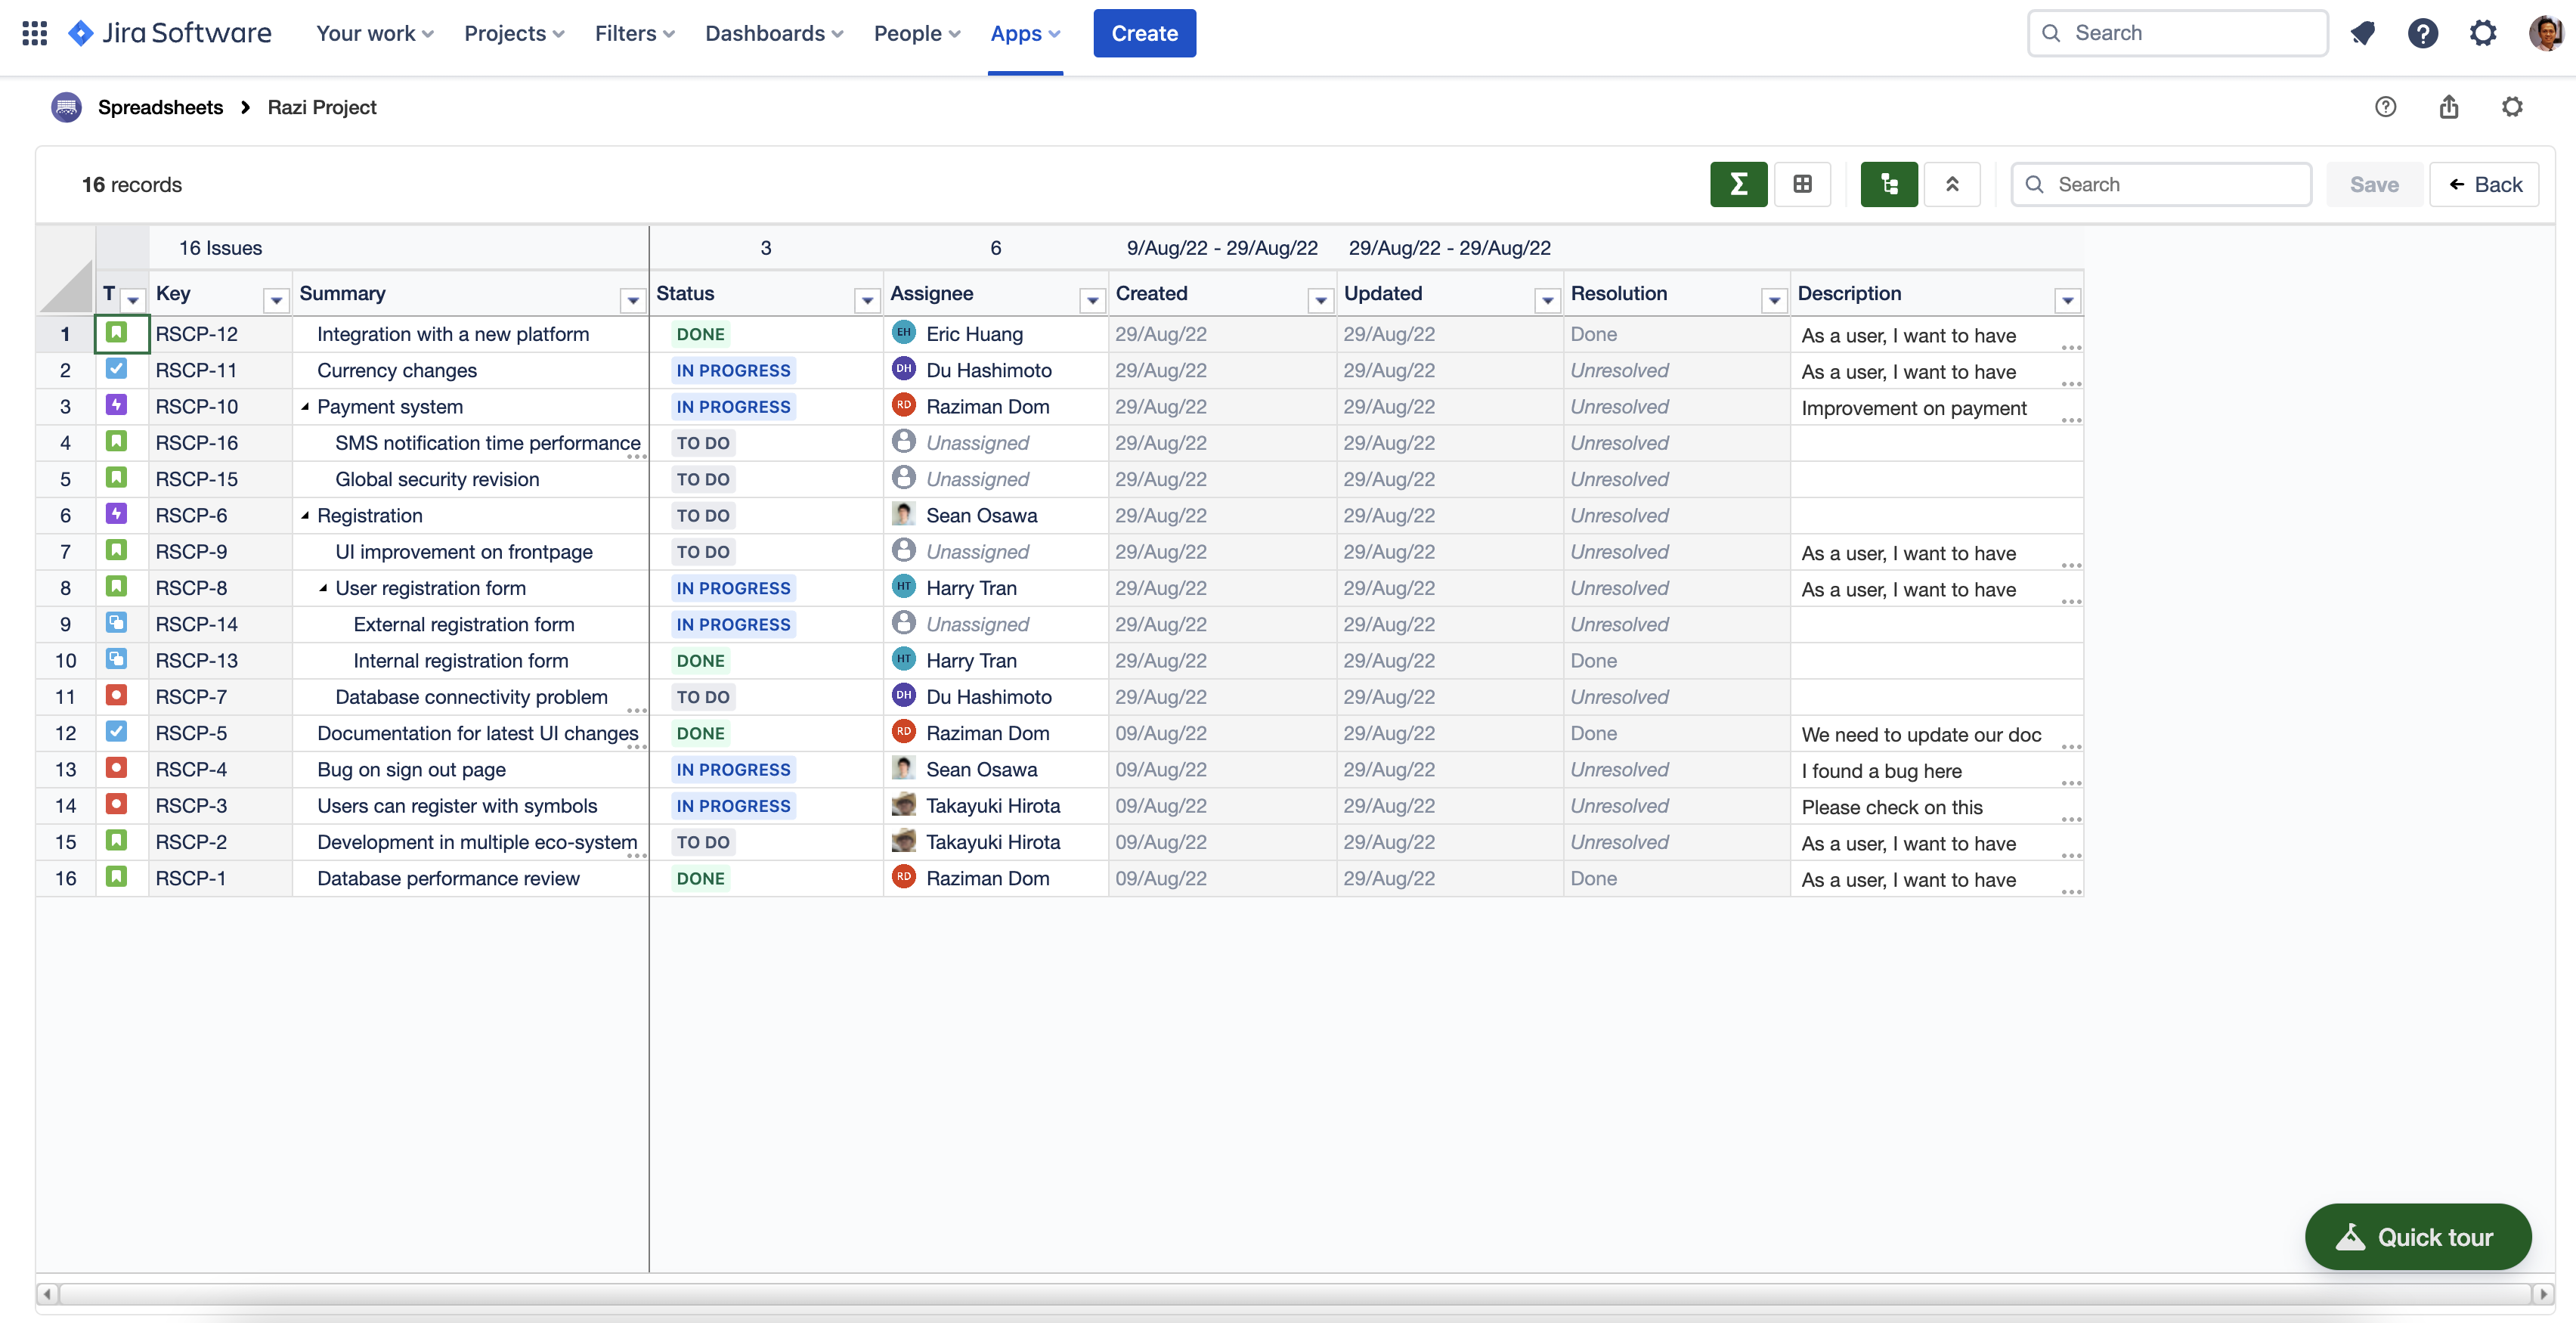
Task: Open the Dashboards menu
Action: tap(773, 33)
